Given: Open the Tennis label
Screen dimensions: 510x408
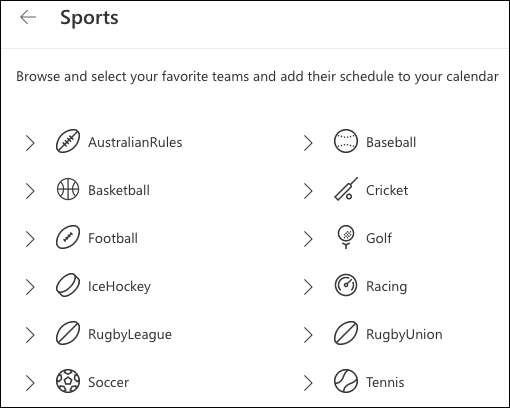Looking at the screenshot, I should pyautogui.click(x=385, y=382).
